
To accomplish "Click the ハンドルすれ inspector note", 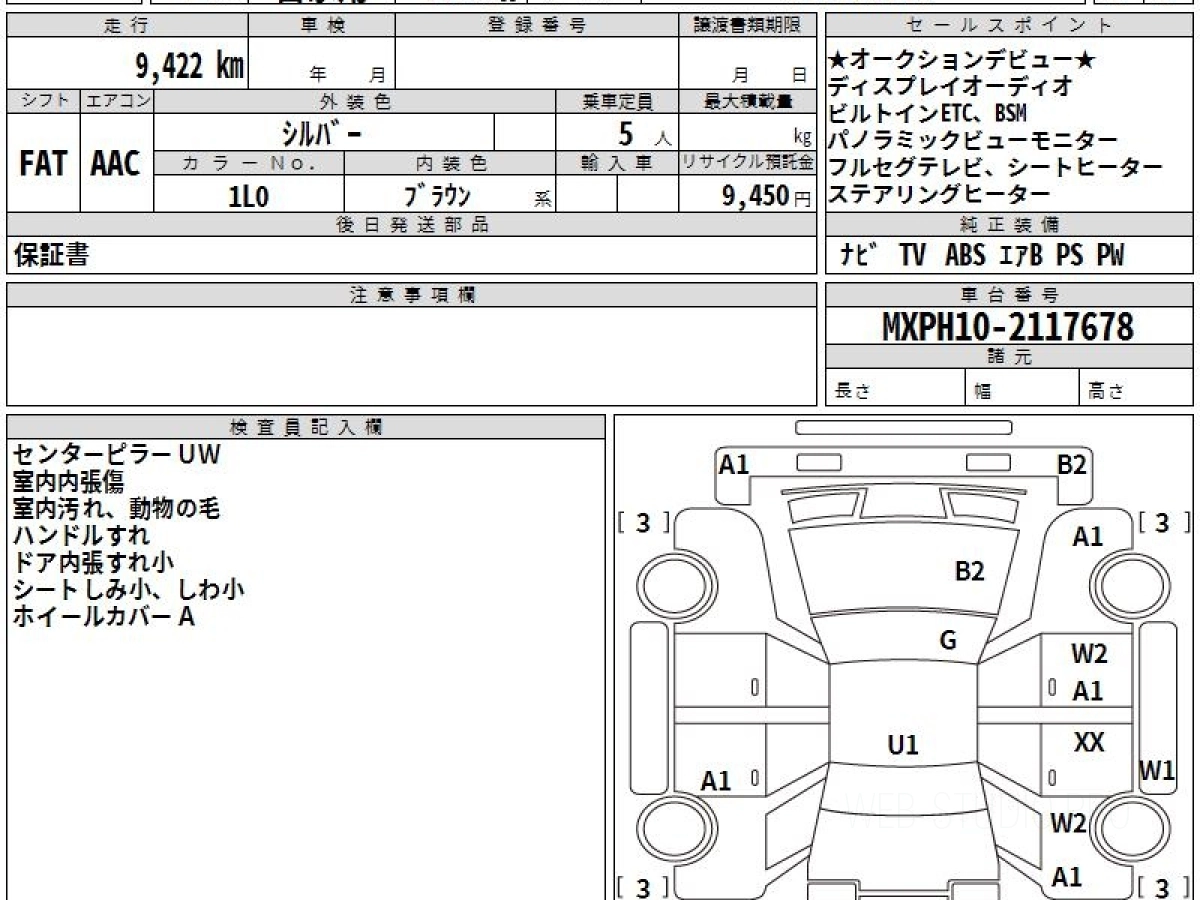I will (80, 536).
